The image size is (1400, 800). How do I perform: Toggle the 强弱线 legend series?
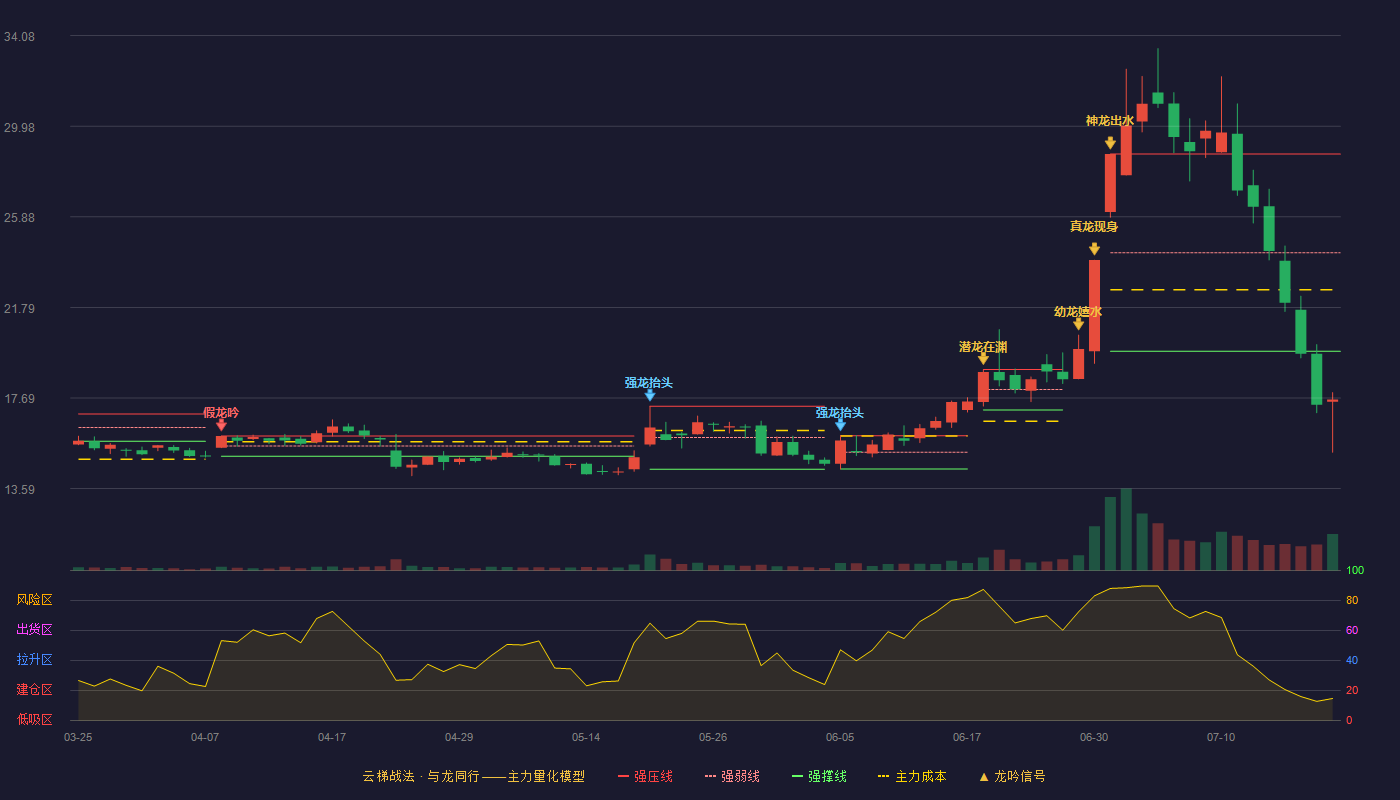click(732, 776)
